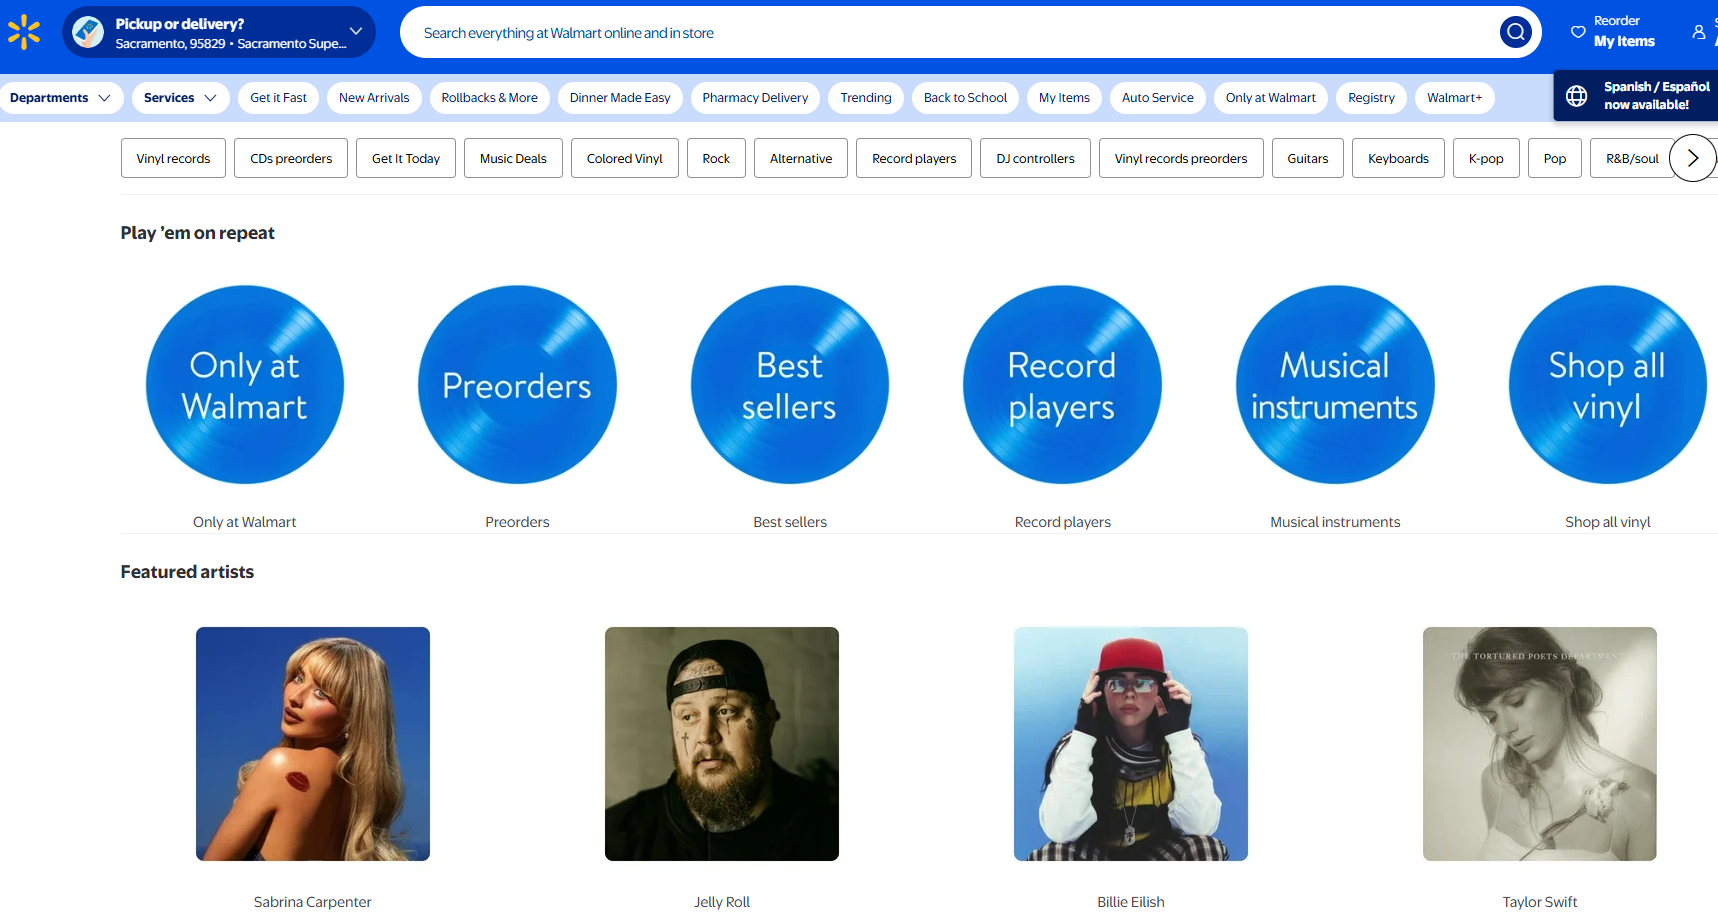1718x916 pixels.
Task: Open the Departments dropdown menu
Action: [60, 98]
